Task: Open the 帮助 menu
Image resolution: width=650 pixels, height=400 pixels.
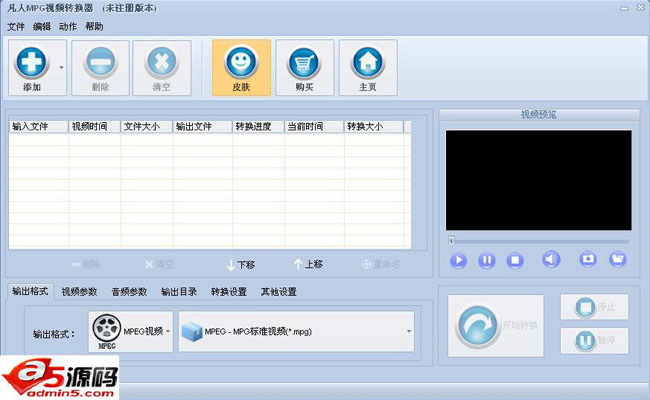Action: pyautogui.click(x=94, y=26)
